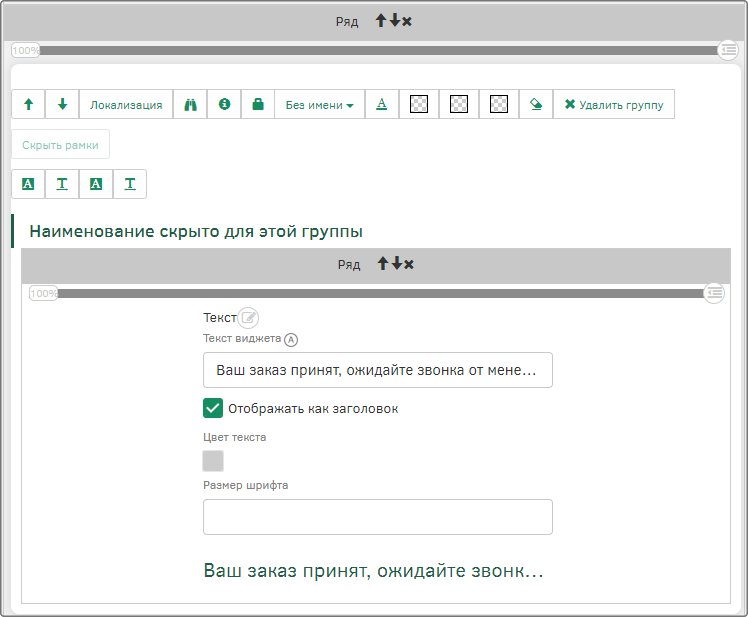Move the inner Ряд row up
Viewport: 748px width, 617px height.
[383, 263]
